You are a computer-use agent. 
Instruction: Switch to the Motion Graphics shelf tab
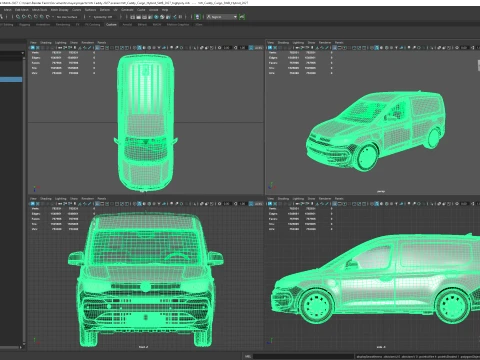[178, 24]
